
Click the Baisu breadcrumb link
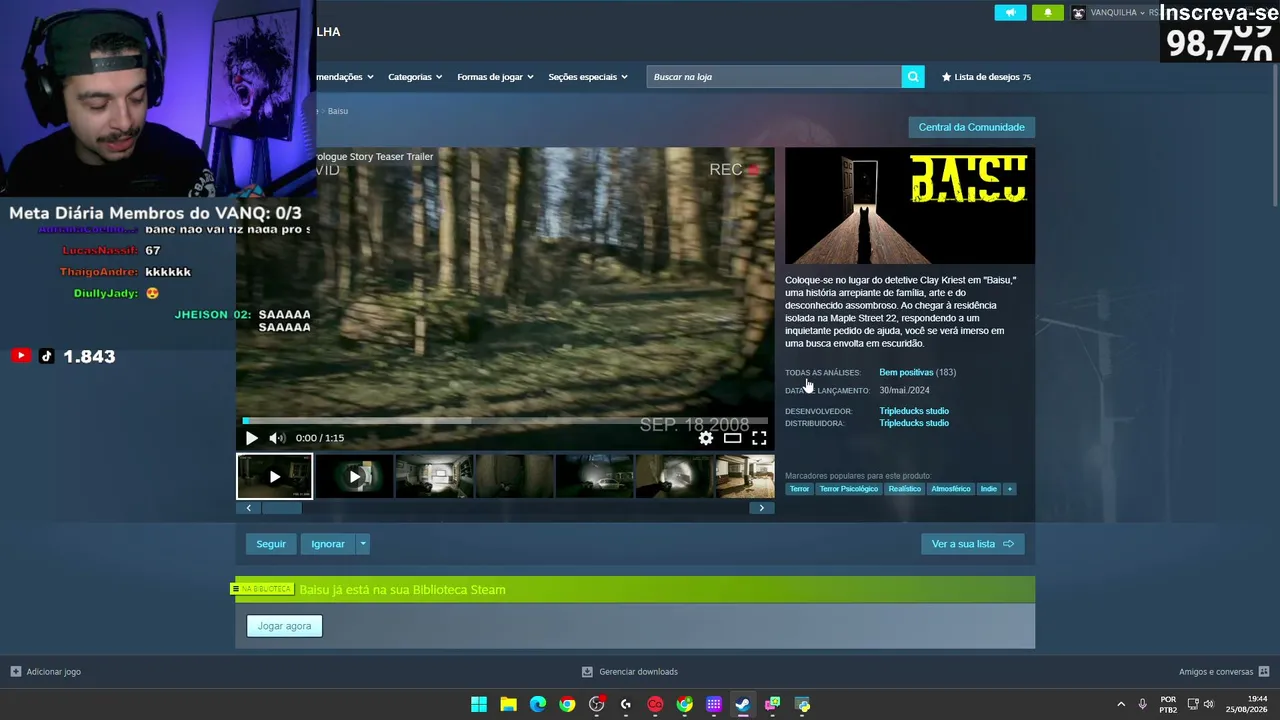coord(338,111)
